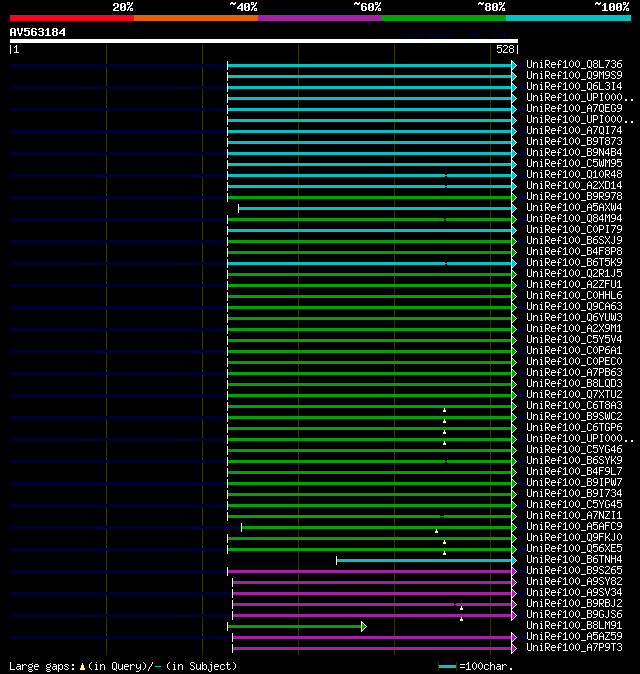The height and width of the screenshot is (674, 640).
Task: Select the UniRef100_A5AZ59 label
Action: 574,637
